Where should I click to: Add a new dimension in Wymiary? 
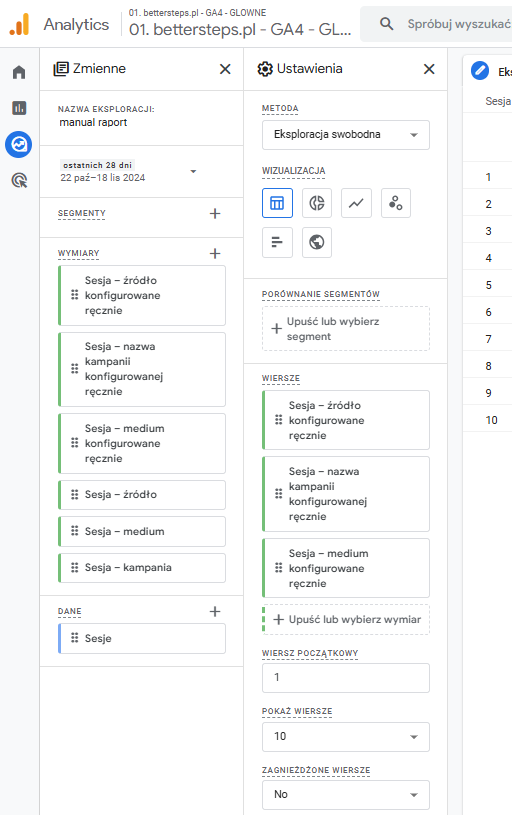(215, 253)
